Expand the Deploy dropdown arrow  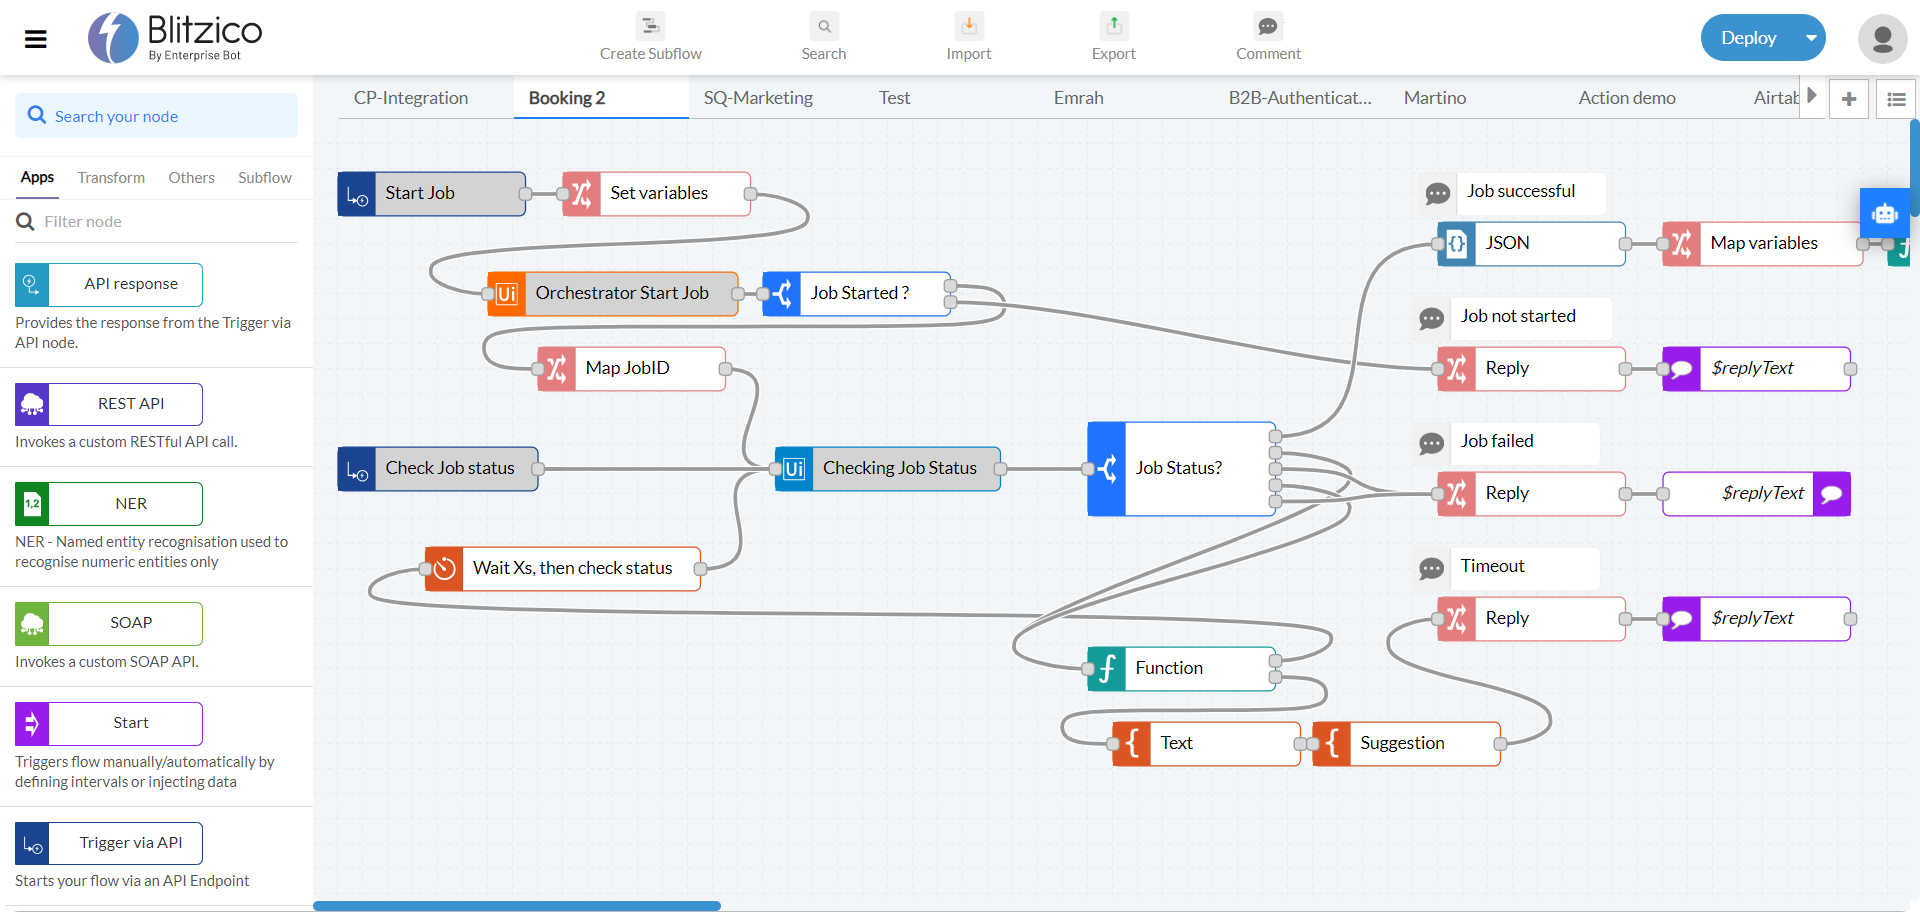(x=1810, y=37)
